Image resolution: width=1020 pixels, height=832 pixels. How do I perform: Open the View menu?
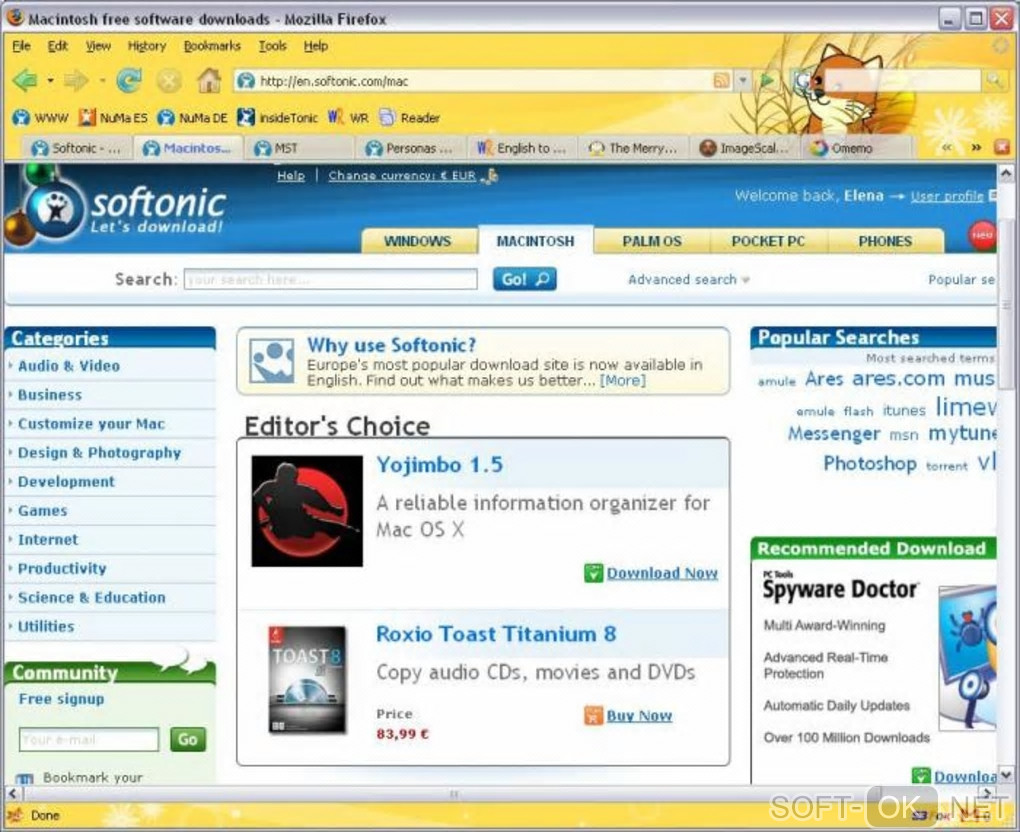point(98,46)
